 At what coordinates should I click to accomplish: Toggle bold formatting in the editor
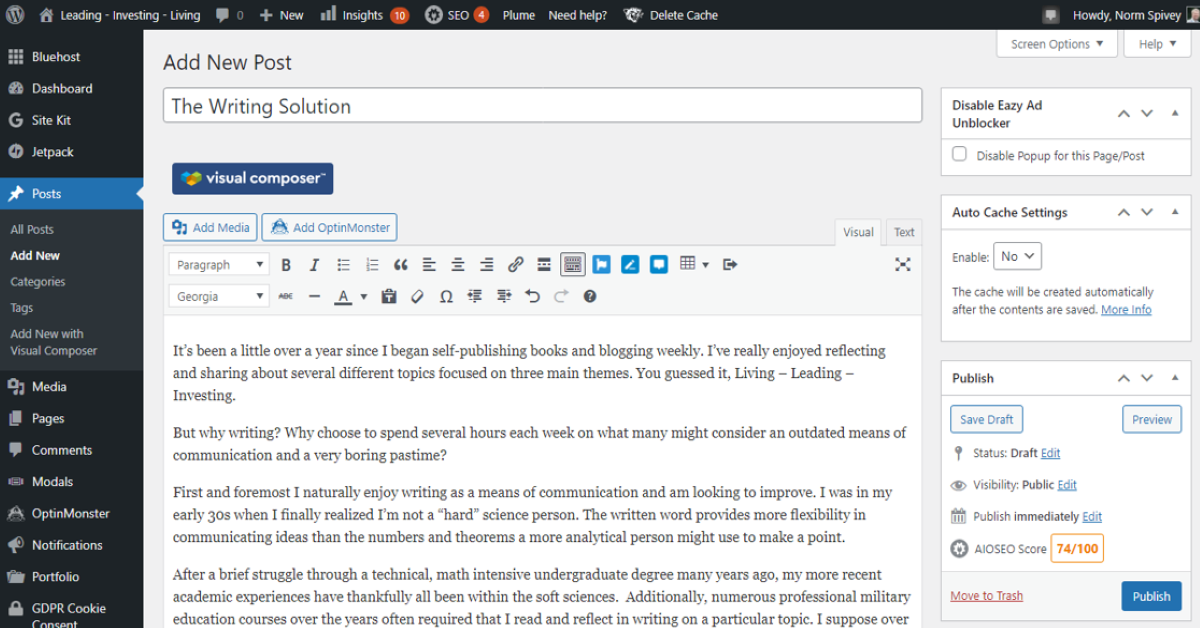point(286,264)
